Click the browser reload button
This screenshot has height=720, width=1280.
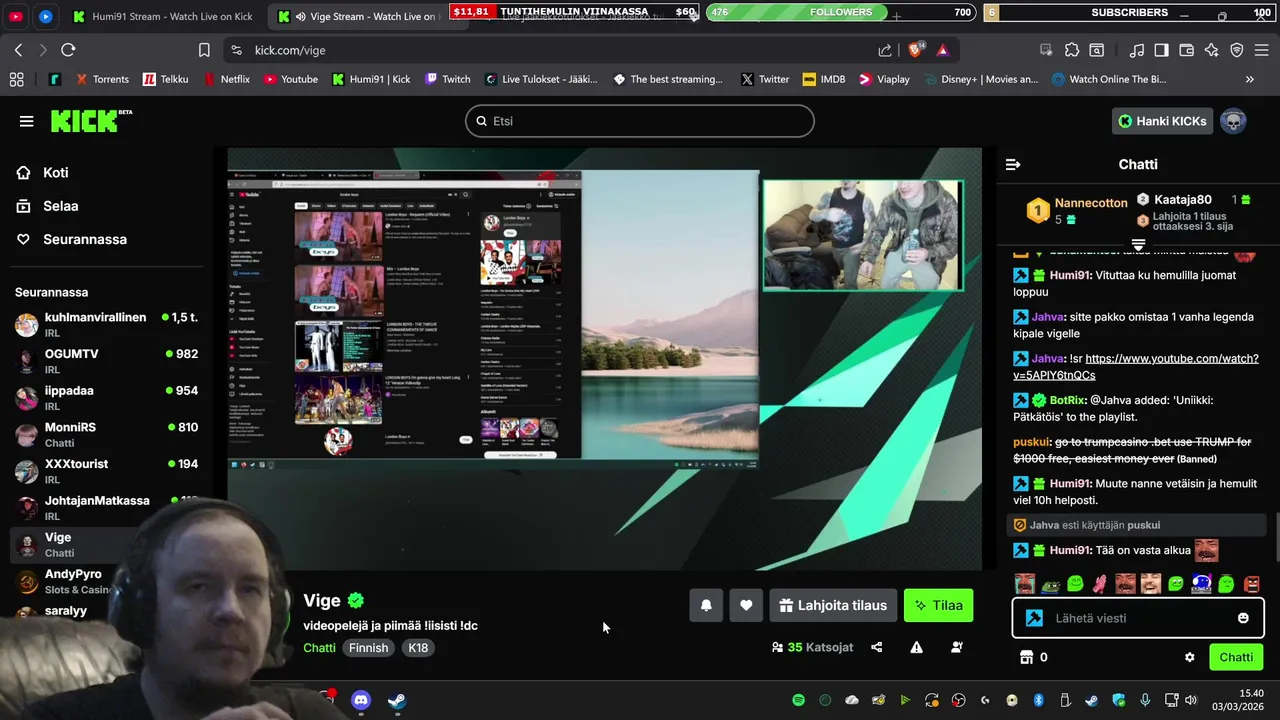68,50
